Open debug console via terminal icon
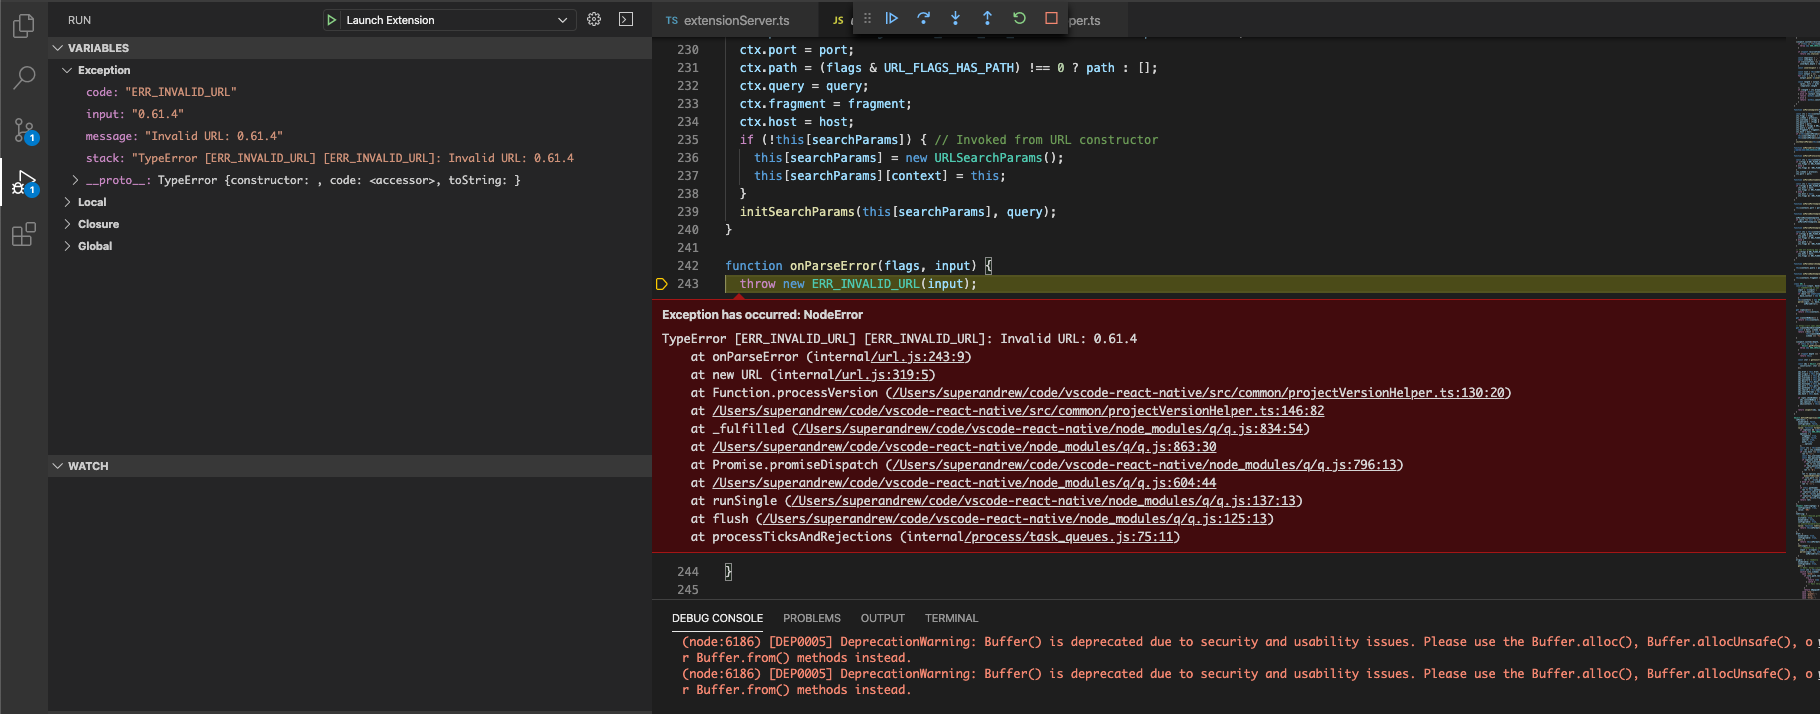This screenshot has width=1820, height=714. point(626,19)
